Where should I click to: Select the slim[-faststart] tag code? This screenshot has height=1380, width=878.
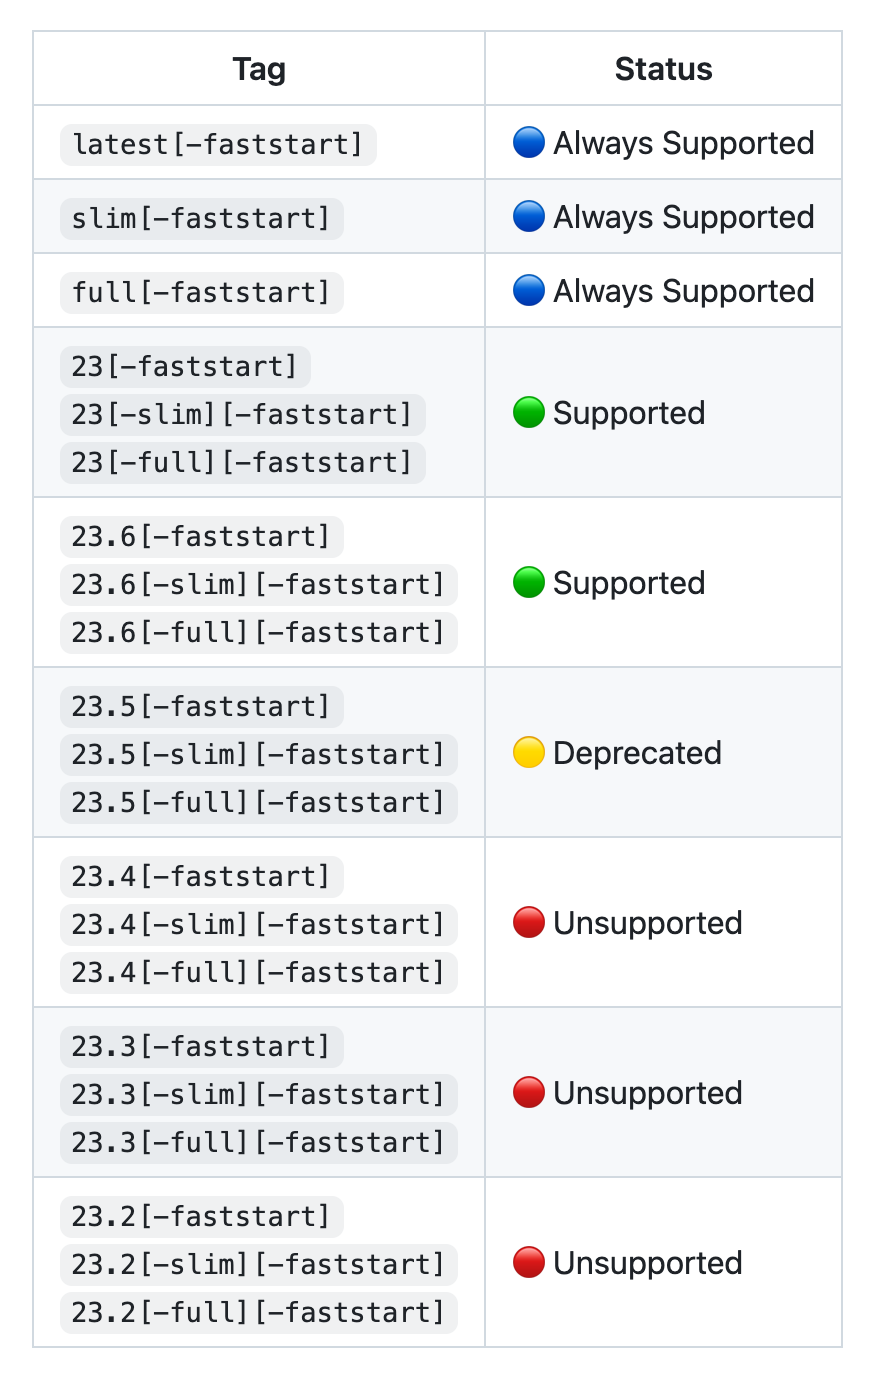pyautogui.click(x=202, y=219)
